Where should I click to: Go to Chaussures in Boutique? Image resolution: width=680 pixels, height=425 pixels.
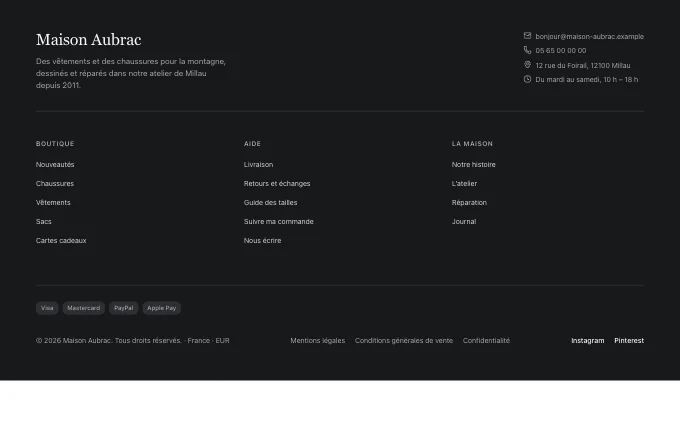click(55, 184)
